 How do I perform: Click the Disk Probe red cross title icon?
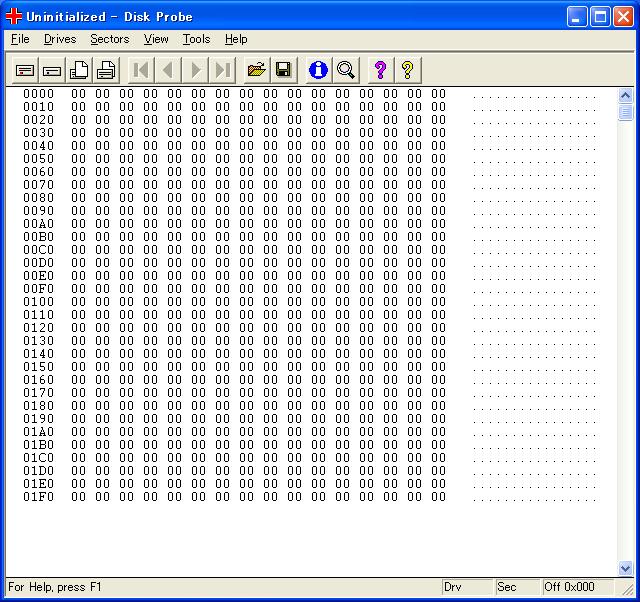click(x=14, y=16)
